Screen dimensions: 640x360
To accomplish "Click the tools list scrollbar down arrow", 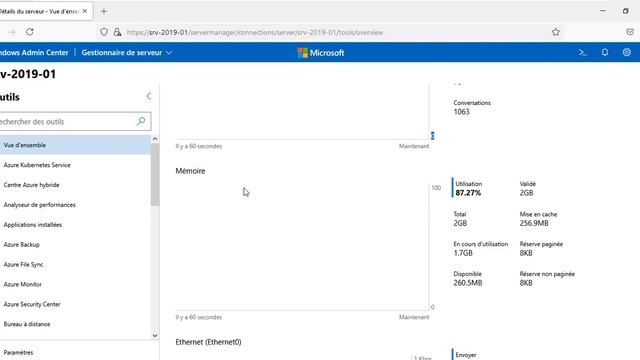I will [155, 336].
